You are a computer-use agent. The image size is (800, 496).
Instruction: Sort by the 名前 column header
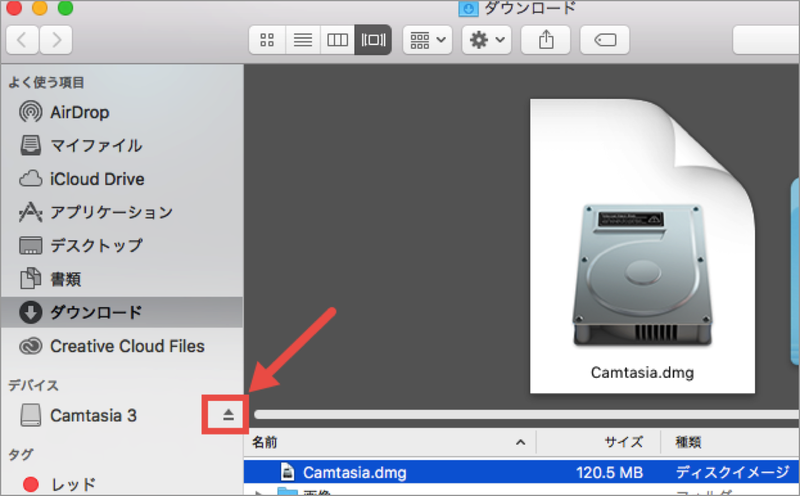click(390, 442)
